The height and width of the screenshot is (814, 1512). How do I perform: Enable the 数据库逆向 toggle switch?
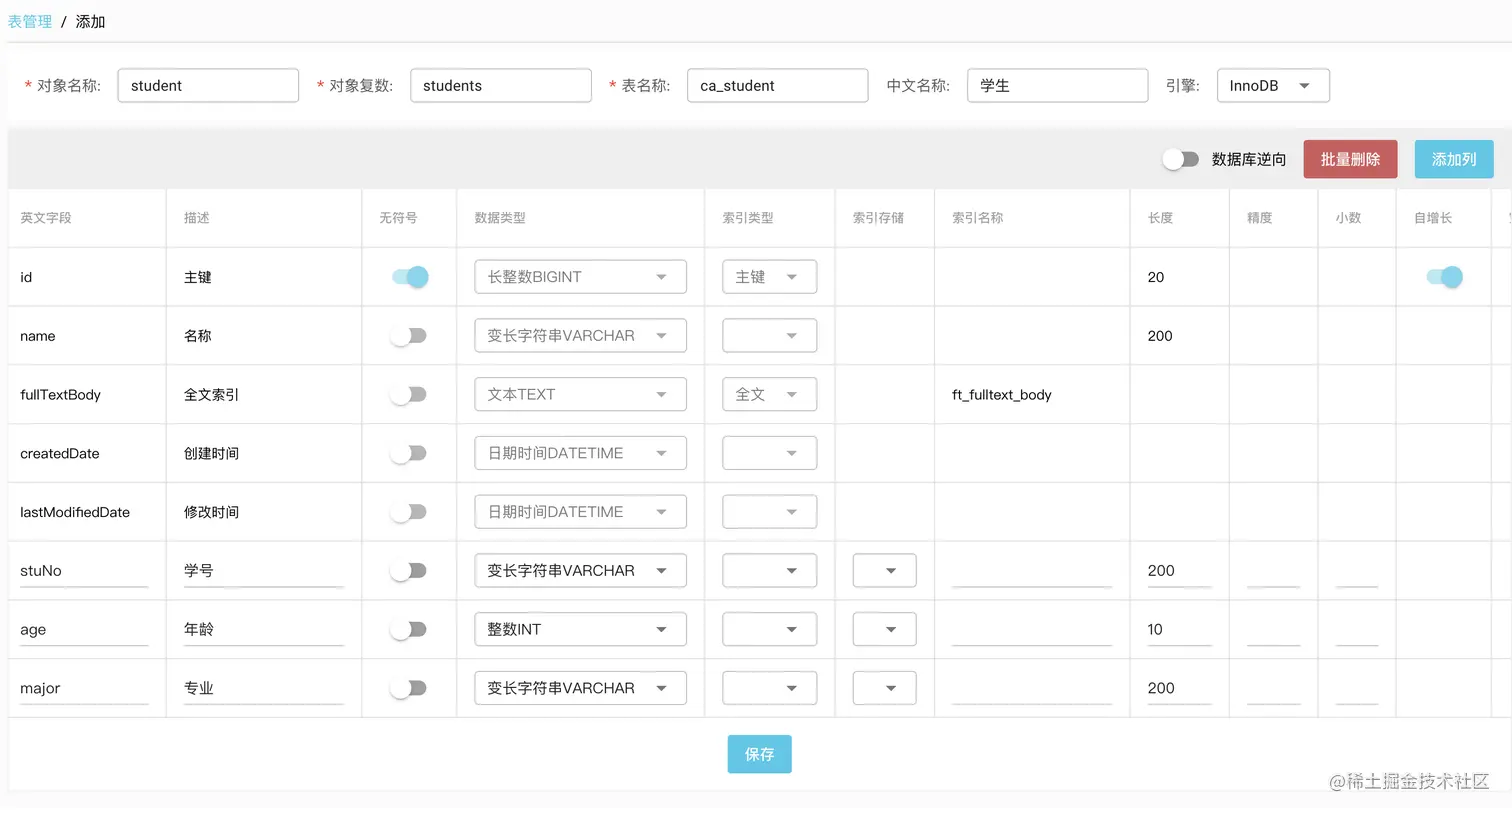pyautogui.click(x=1180, y=159)
